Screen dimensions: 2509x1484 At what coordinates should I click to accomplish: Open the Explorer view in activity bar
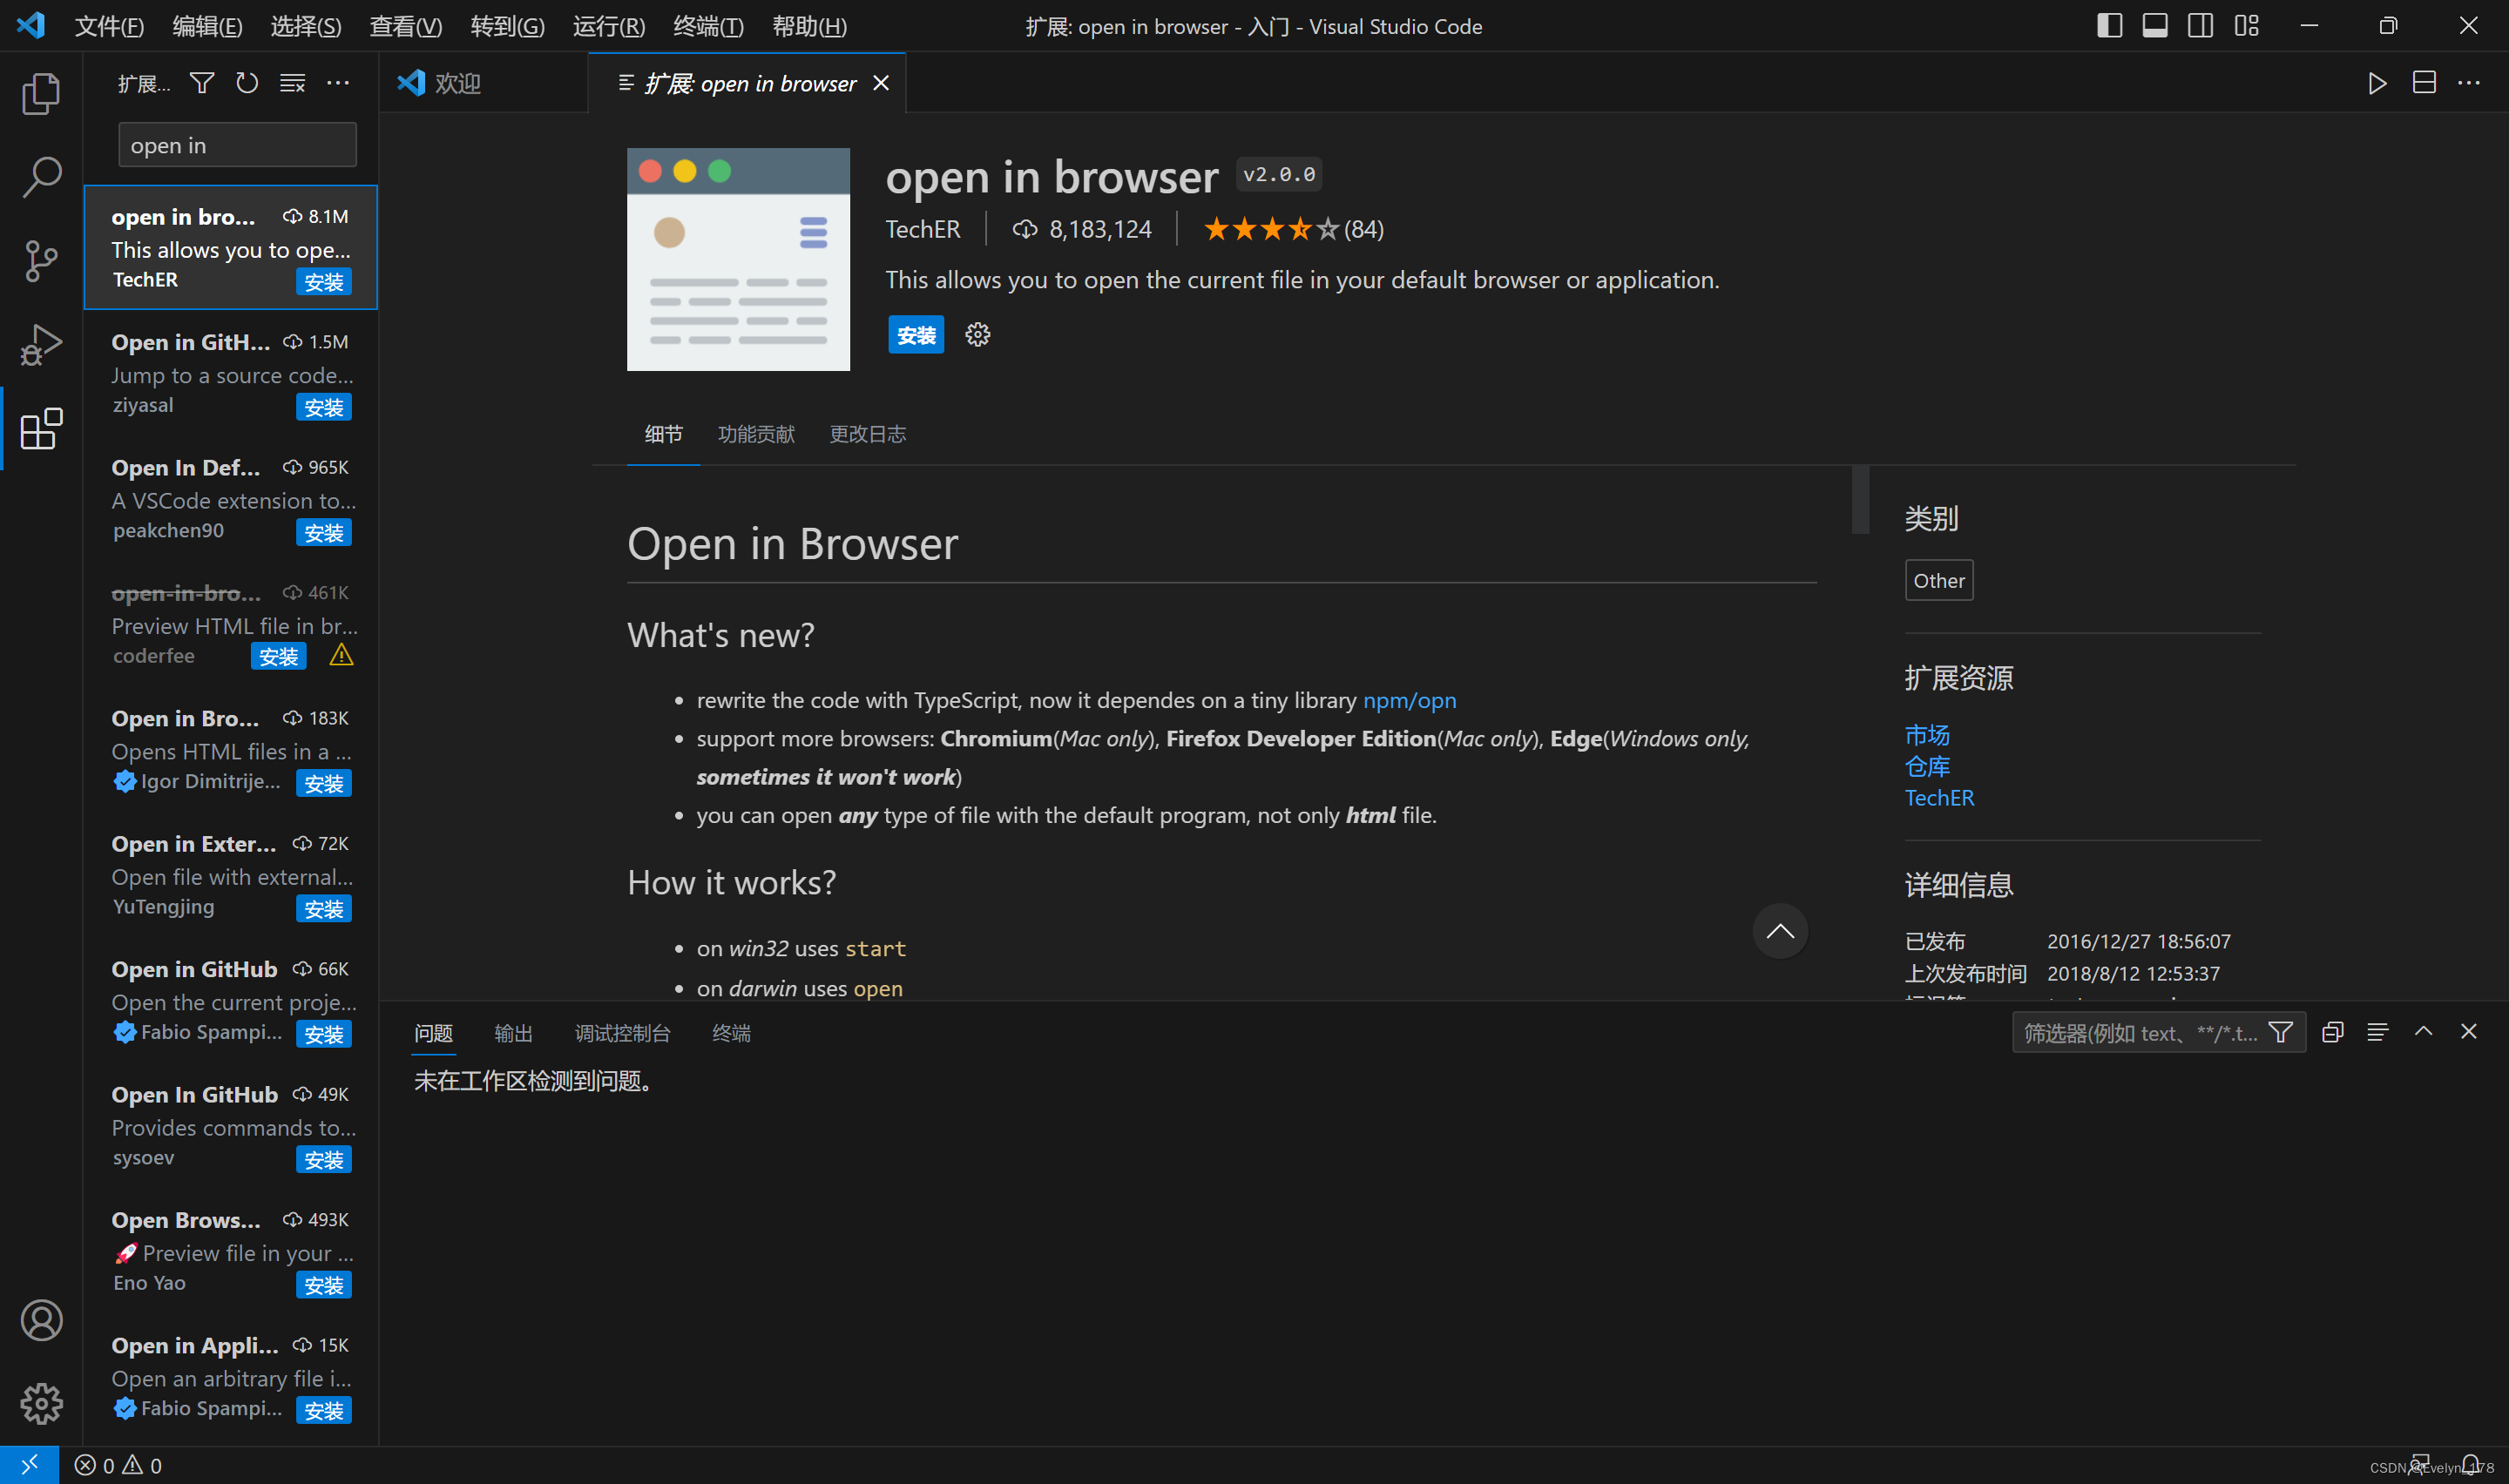click(41, 94)
